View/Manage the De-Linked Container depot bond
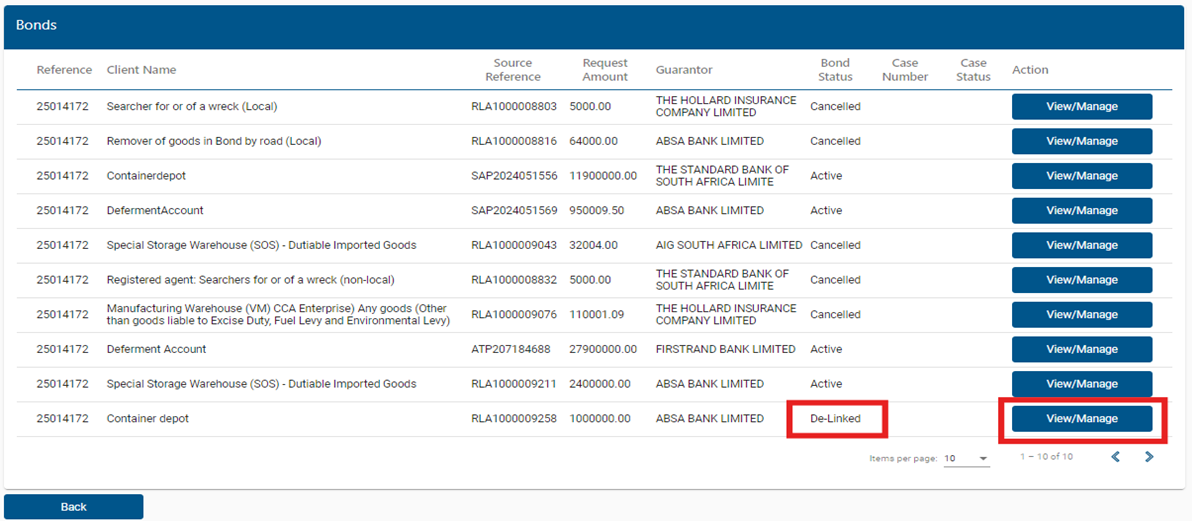 point(1082,419)
